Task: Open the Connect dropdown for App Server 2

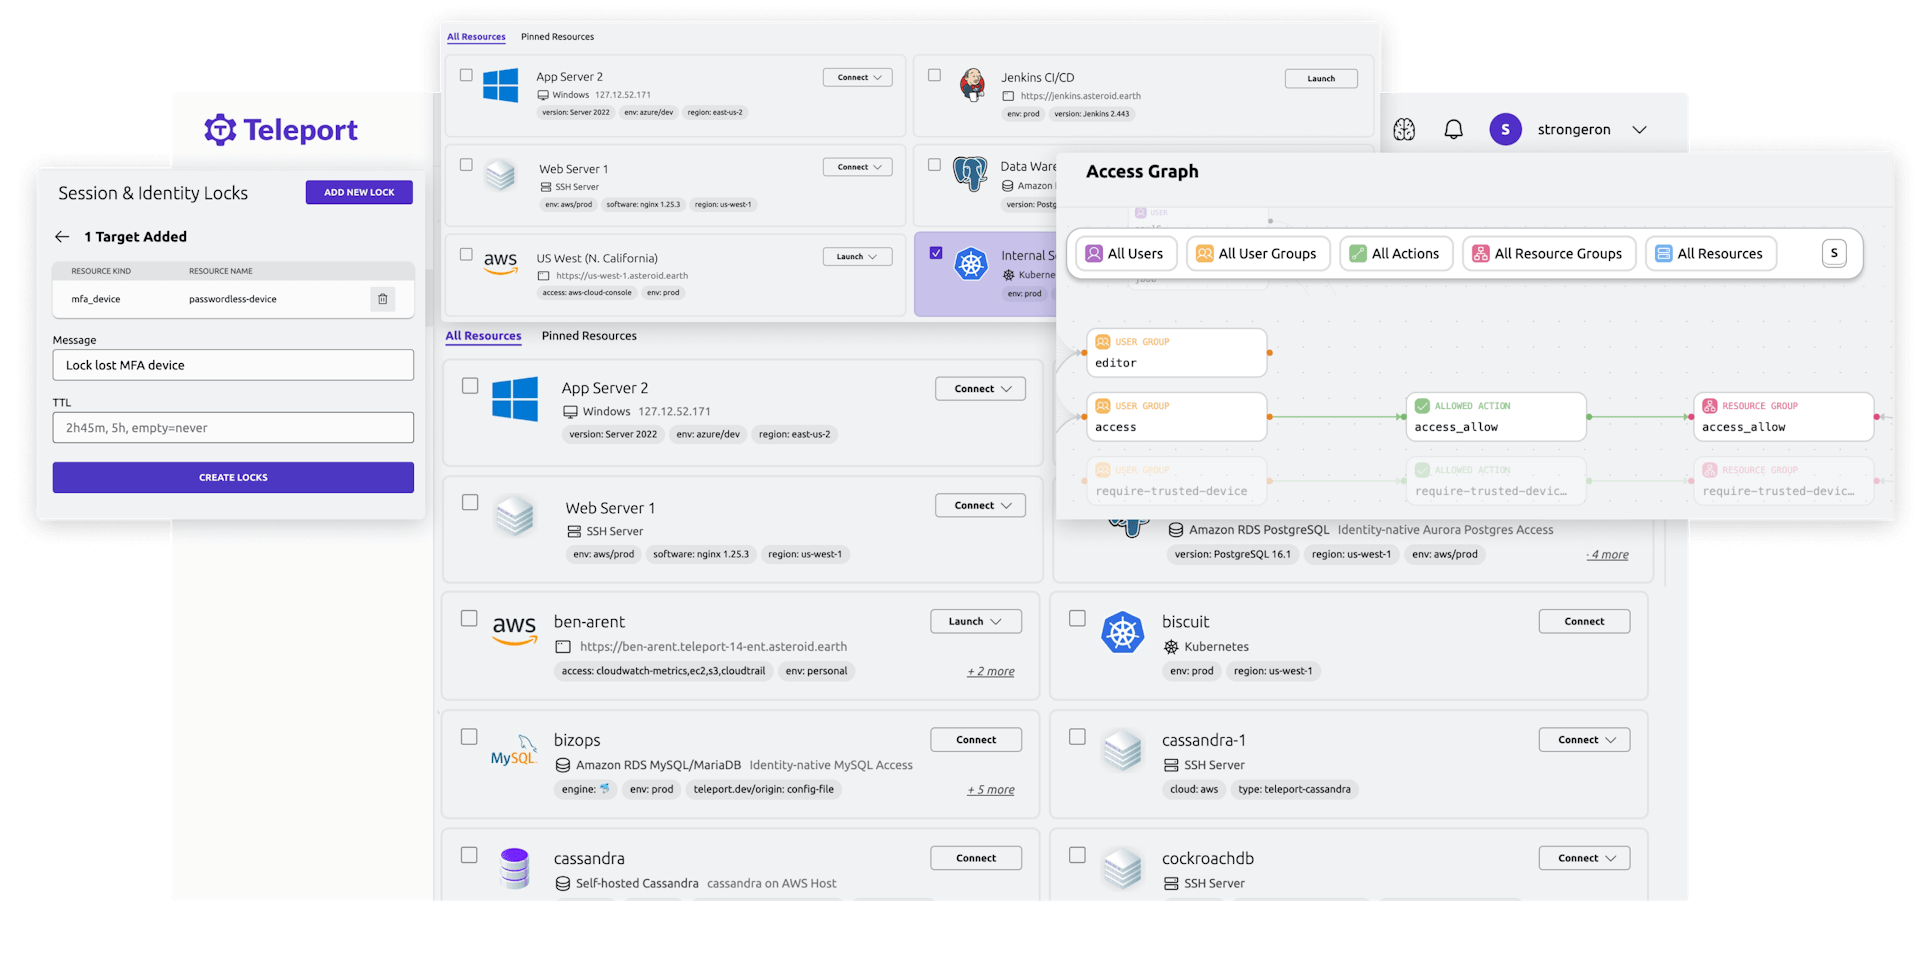Action: tap(979, 388)
